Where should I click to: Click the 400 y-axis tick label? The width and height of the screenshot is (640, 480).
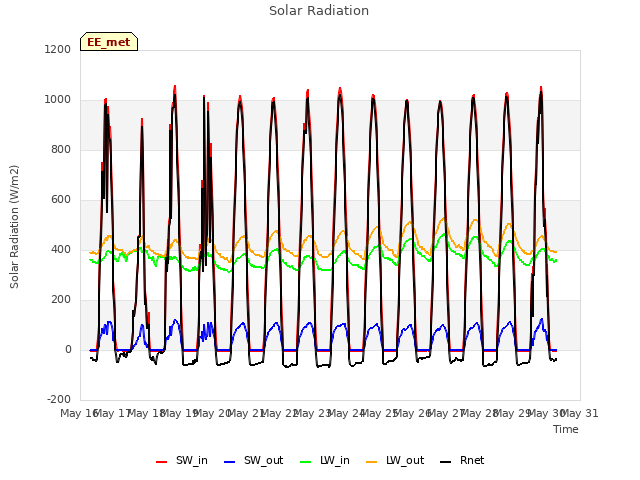(x=61, y=249)
